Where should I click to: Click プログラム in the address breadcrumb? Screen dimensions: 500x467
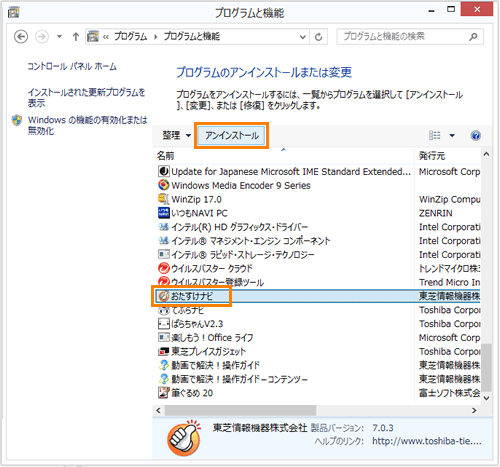(x=131, y=36)
